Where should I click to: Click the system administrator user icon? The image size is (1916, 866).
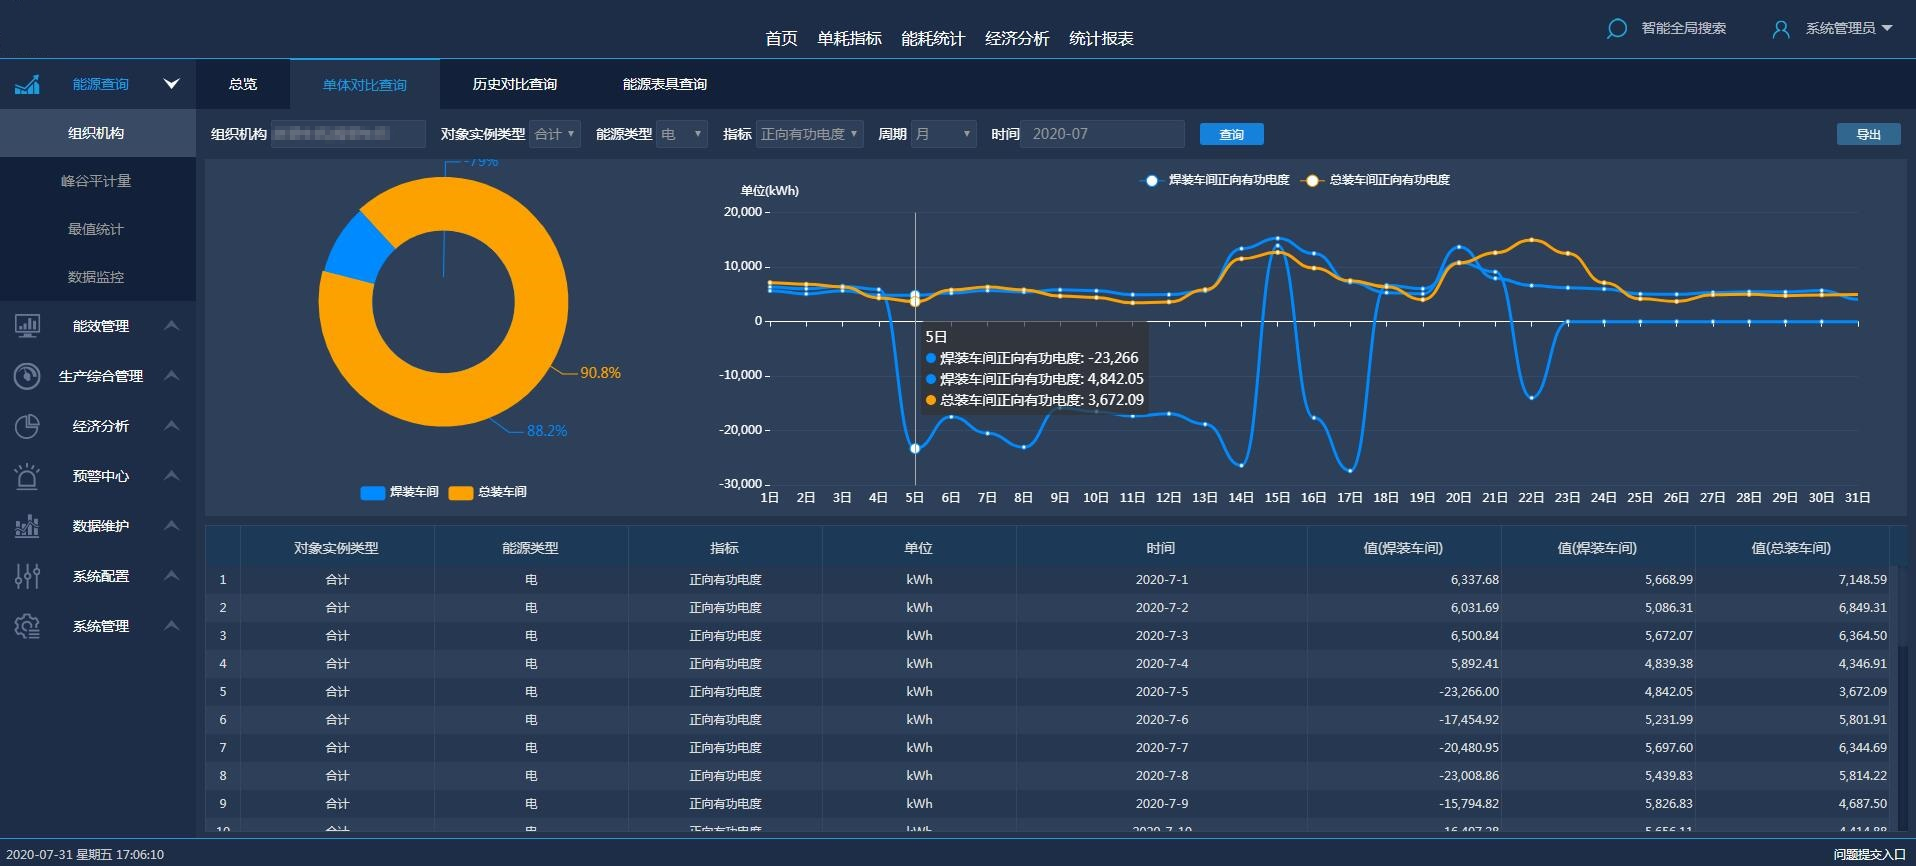(1780, 29)
